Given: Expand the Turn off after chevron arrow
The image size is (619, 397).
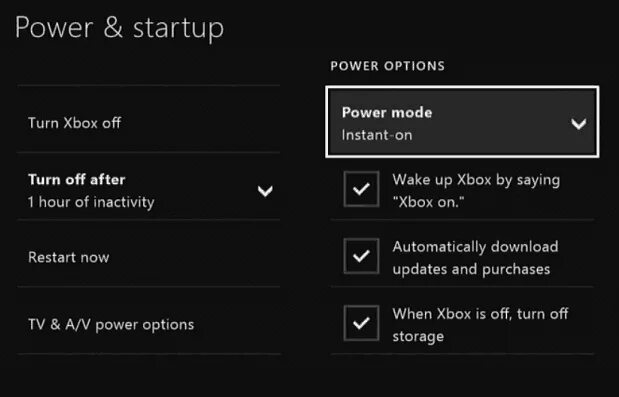Looking at the screenshot, I should 265,191.
